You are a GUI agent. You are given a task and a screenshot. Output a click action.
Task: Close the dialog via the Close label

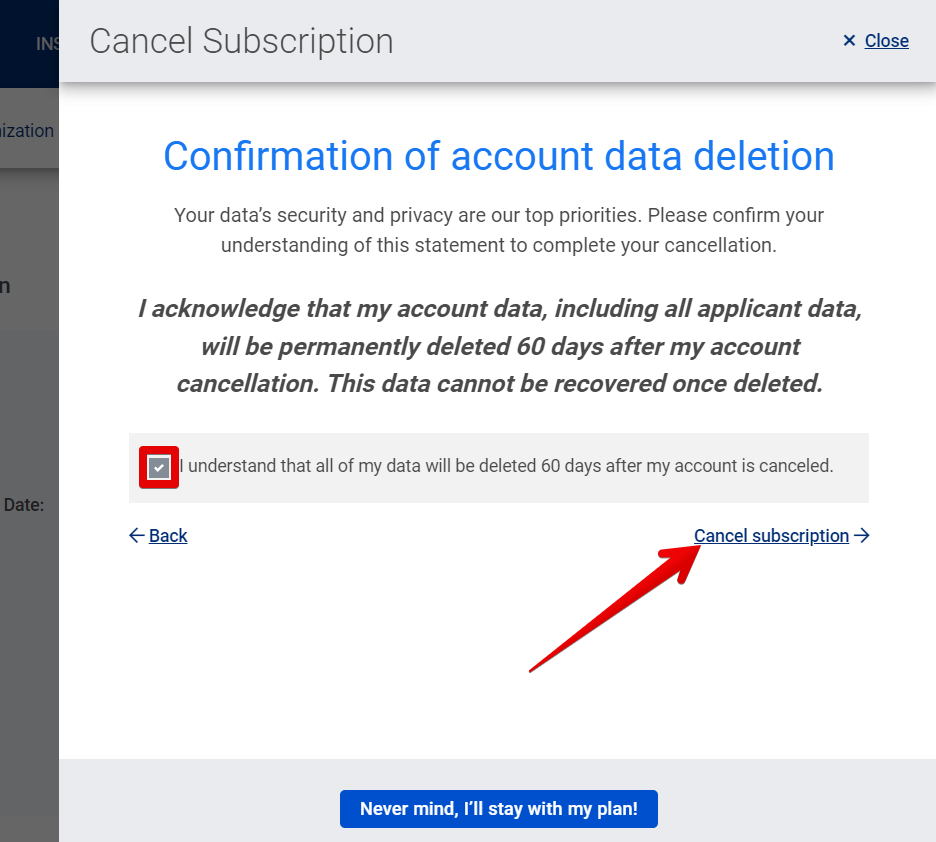coord(886,41)
